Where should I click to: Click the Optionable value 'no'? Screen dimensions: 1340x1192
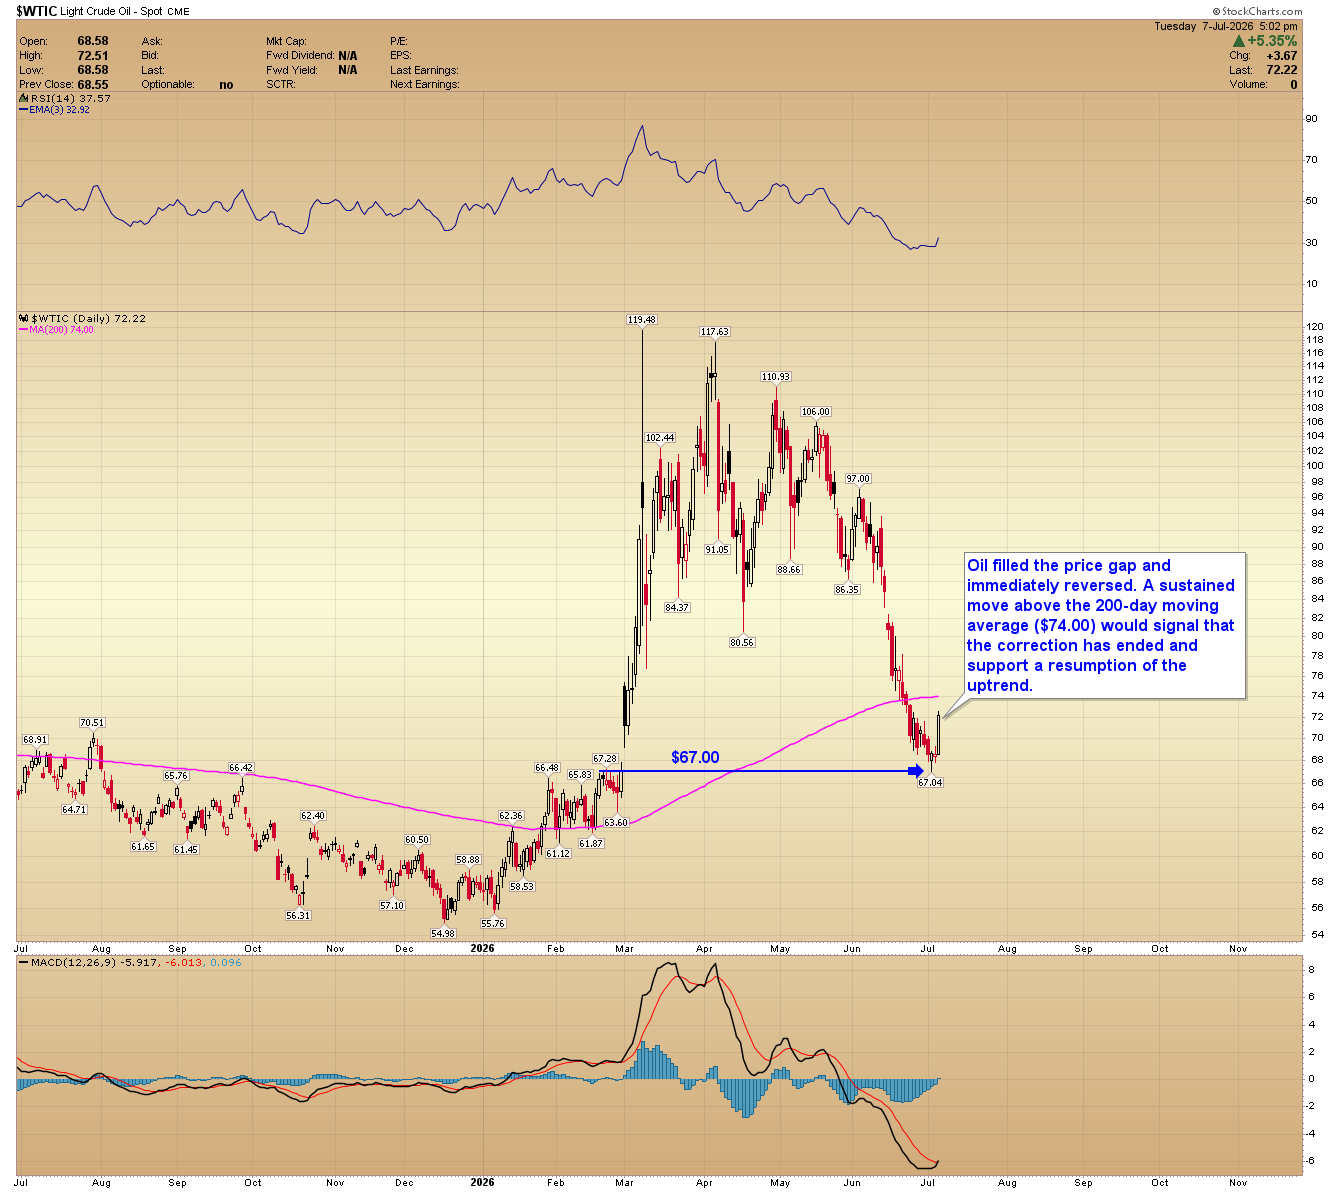click(x=226, y=85)
